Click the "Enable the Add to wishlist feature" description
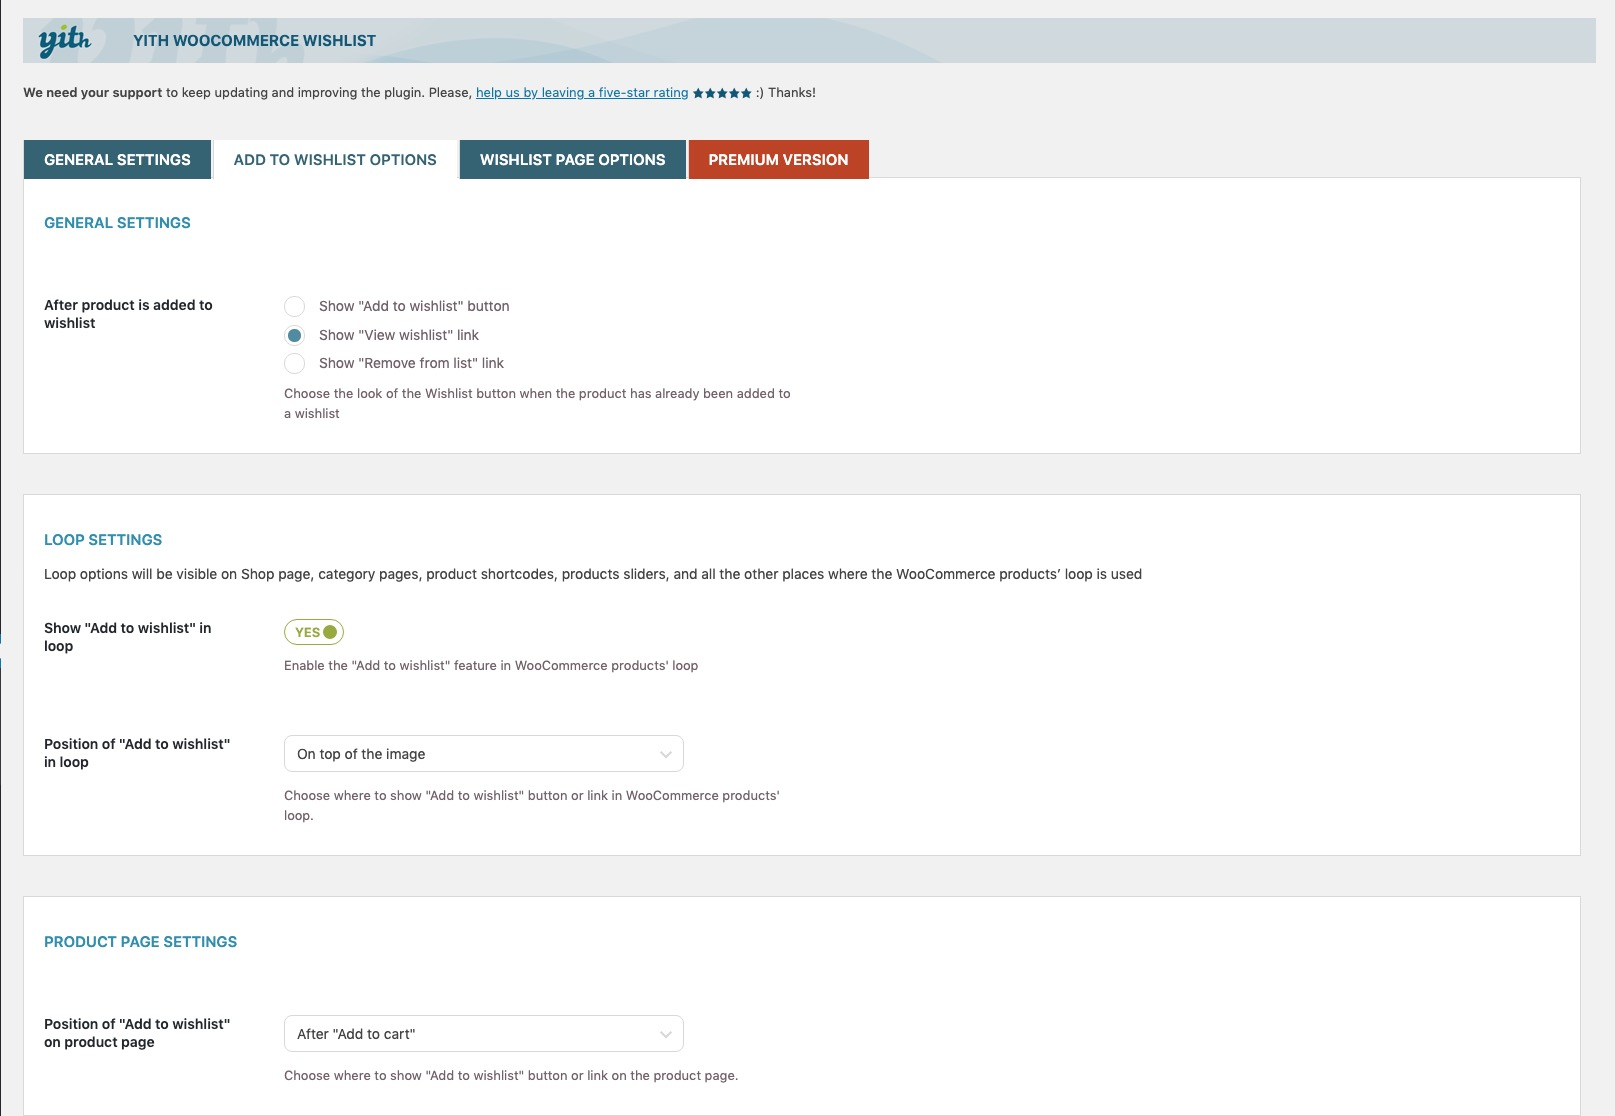The width and height of the screenshot is (1615, 1116). [x=491, y=666]
